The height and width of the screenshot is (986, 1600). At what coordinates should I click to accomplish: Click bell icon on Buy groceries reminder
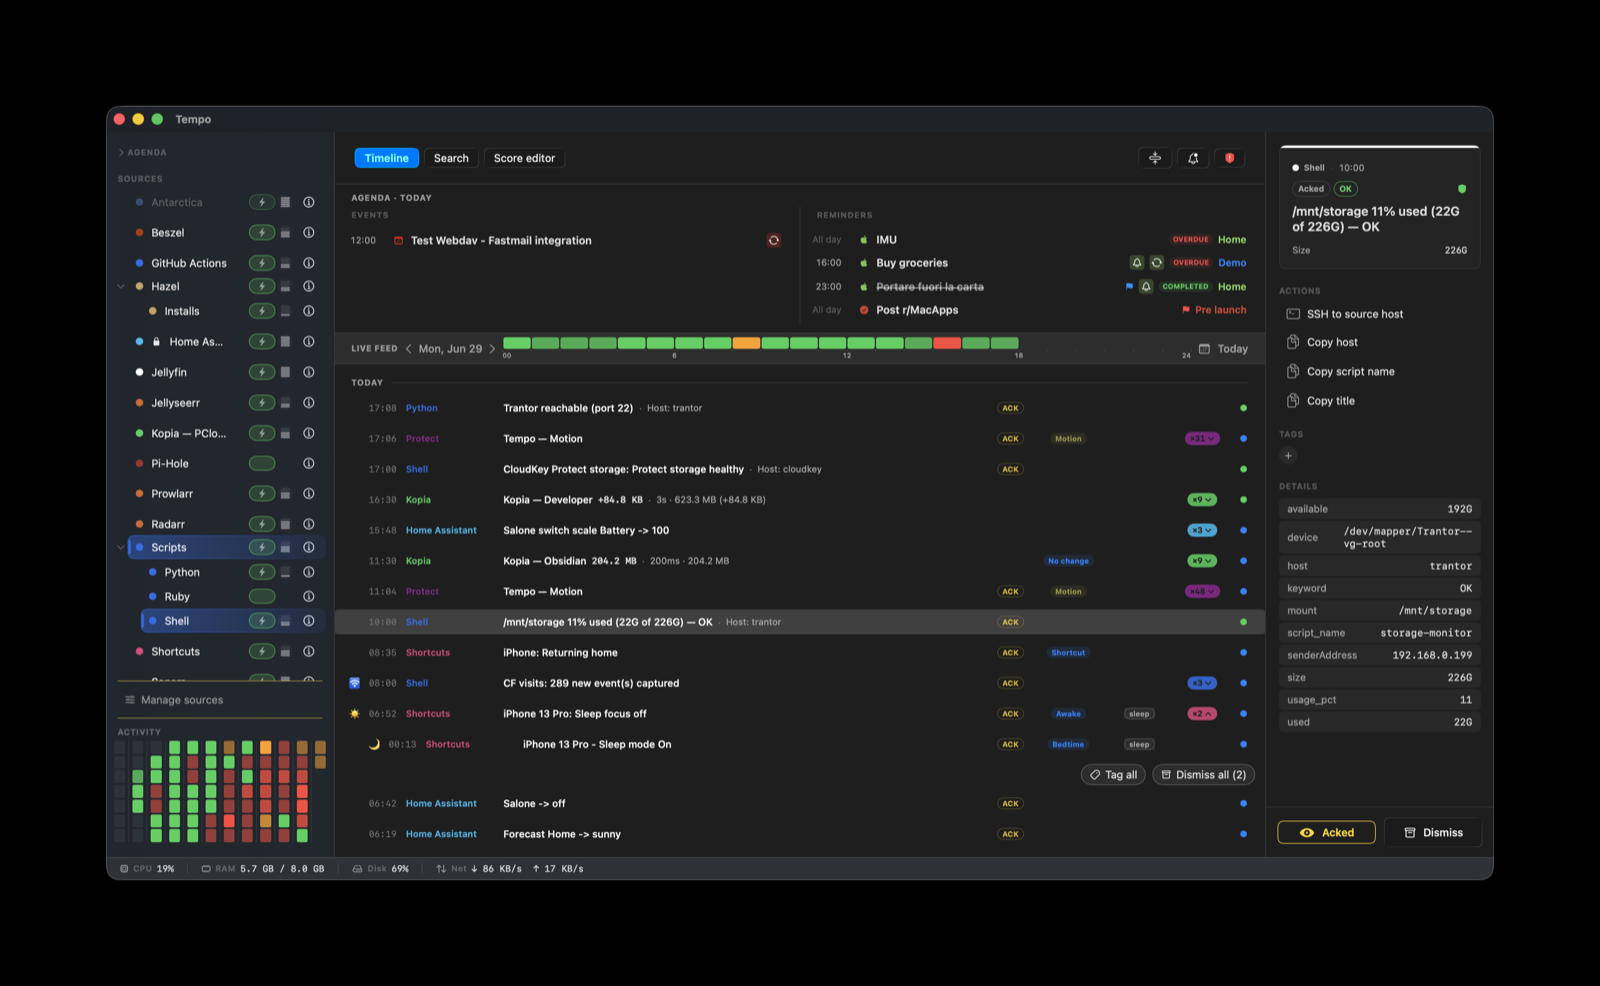1137,263
